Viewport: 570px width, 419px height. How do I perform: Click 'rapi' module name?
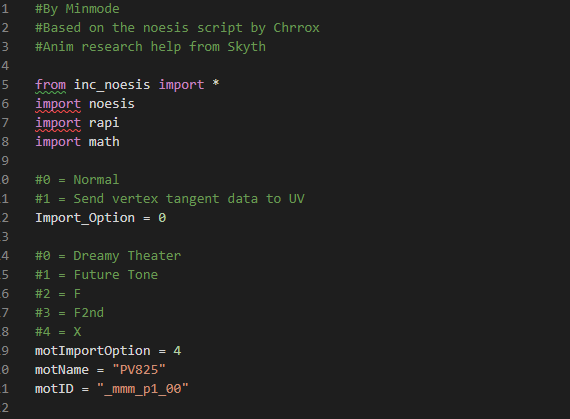click(x=104, y=123)
